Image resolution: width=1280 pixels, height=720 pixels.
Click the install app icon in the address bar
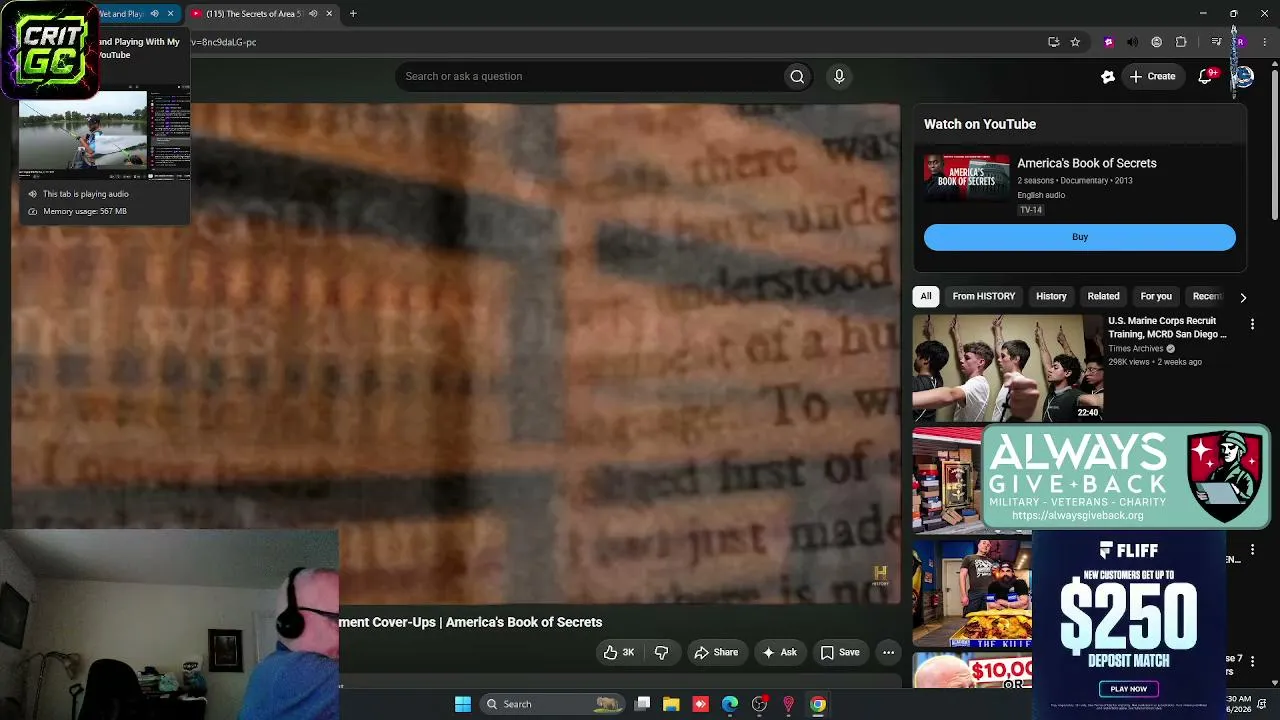pyautogui.click(x=1053, y=42)
